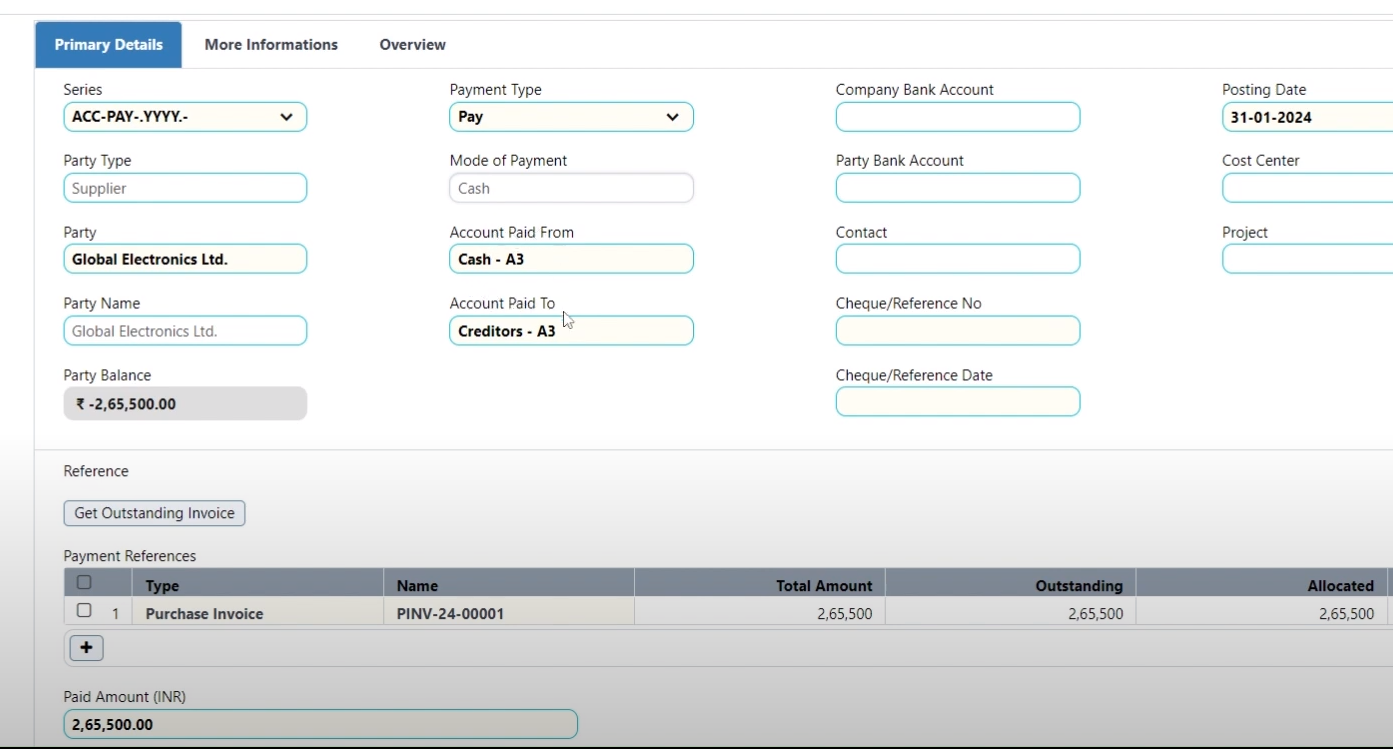Click the Party Balance value box

(x=185, y=404)
